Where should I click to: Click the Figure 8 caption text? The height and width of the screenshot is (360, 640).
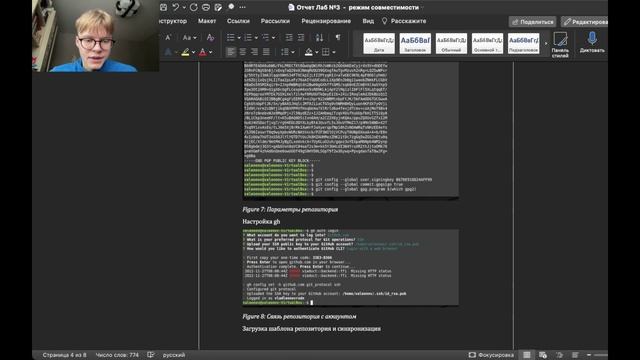[x=299, y=316]
